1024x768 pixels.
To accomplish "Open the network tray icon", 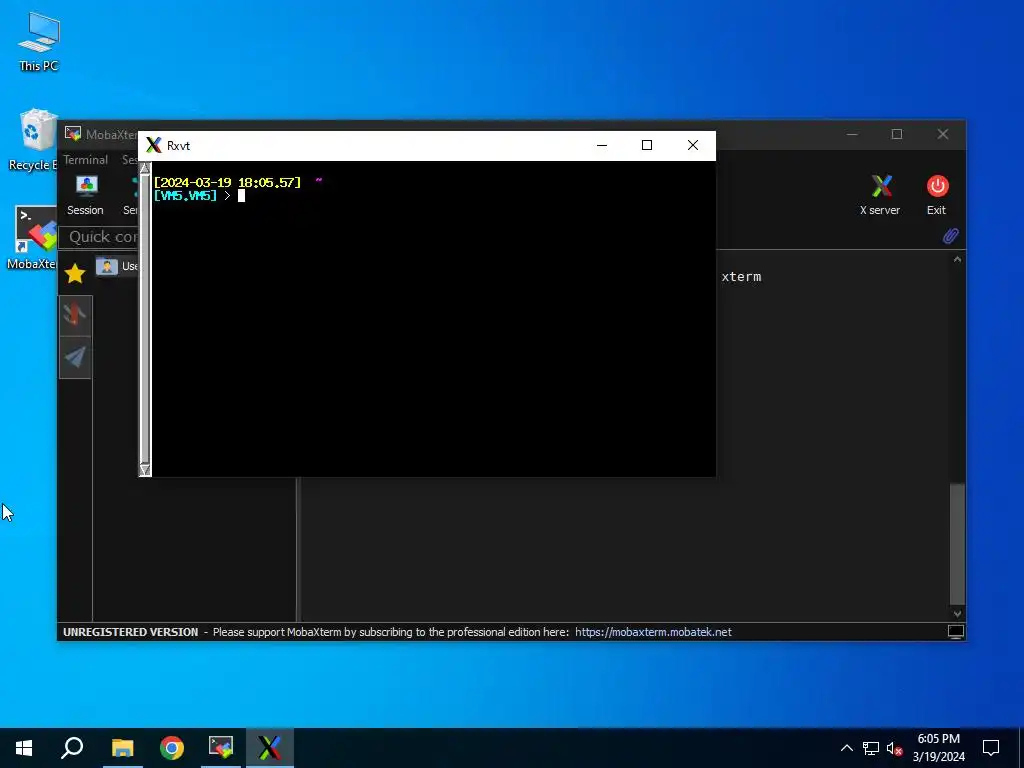I will (x=871, y=748).
